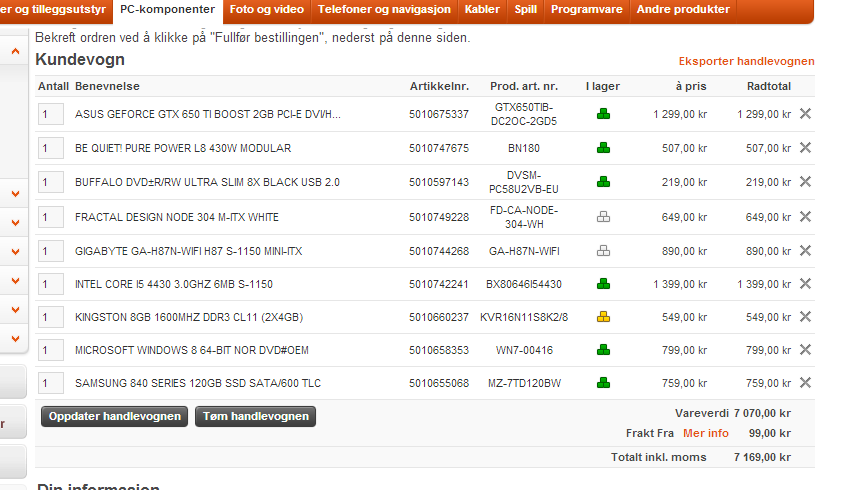Click article number 5010675337
This screenshot has width=854, height=490.
coord(439,114)
